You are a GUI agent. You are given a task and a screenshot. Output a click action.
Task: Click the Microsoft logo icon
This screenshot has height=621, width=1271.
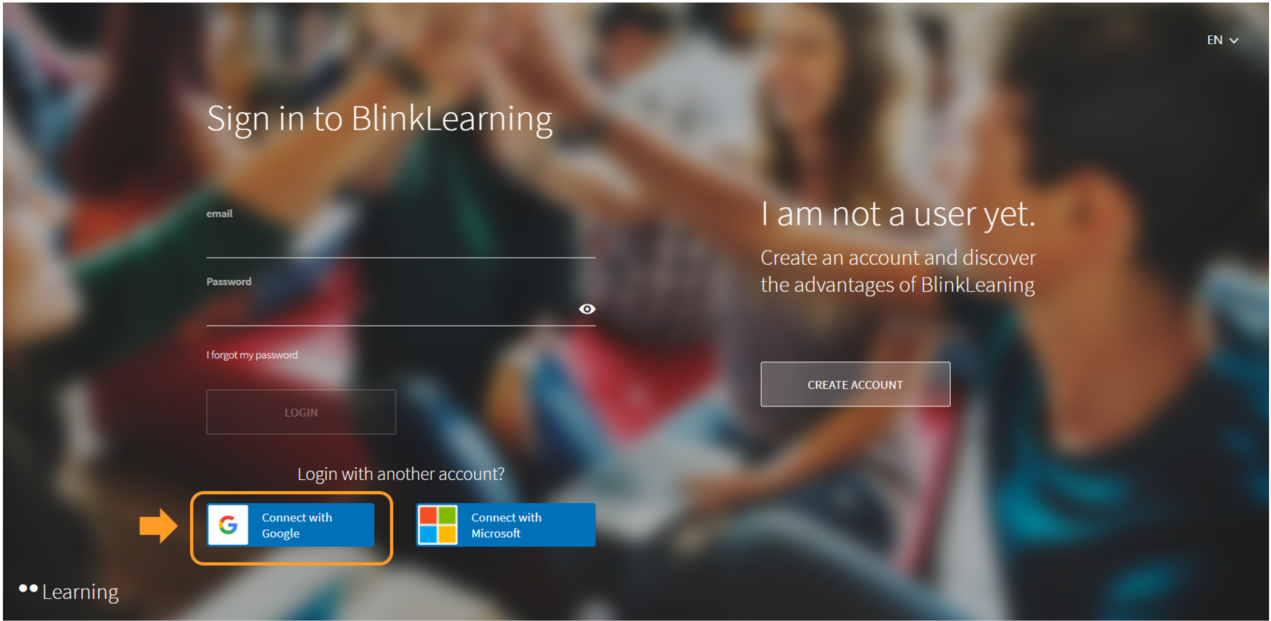pyautogui.click(x=437, y=525)
